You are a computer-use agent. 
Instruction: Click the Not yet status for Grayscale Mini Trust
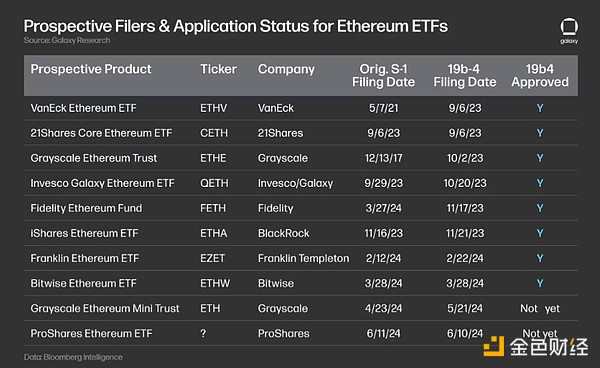(540, 309)
